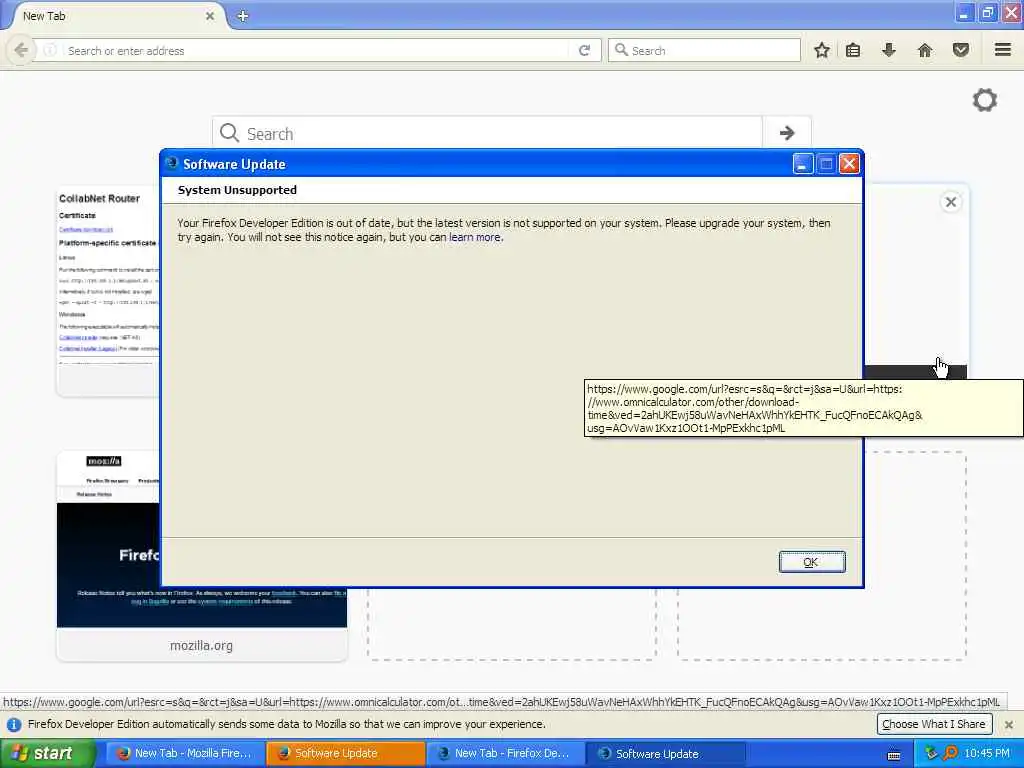Click the system tray clock 10:45 PM

pos(987,753)
